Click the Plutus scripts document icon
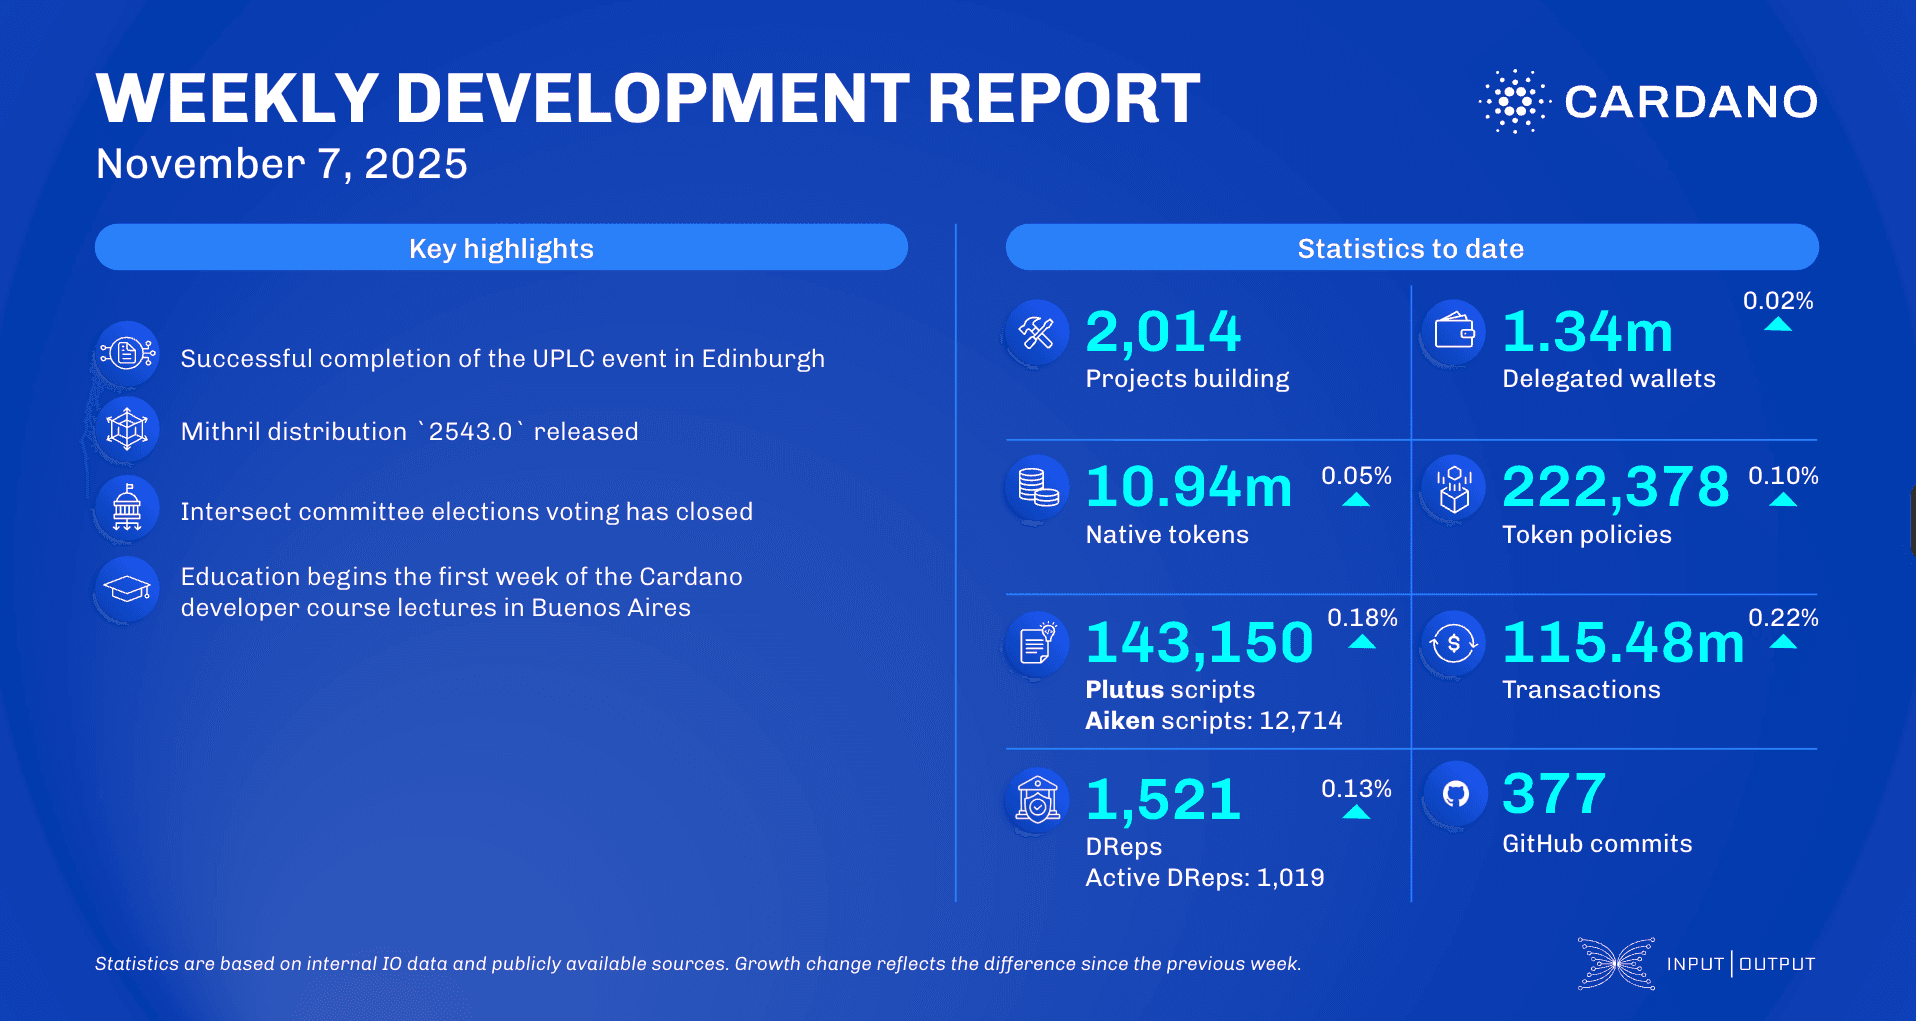The image size is (1916, 1021). pyautogui.click(x=1036, y=644)
